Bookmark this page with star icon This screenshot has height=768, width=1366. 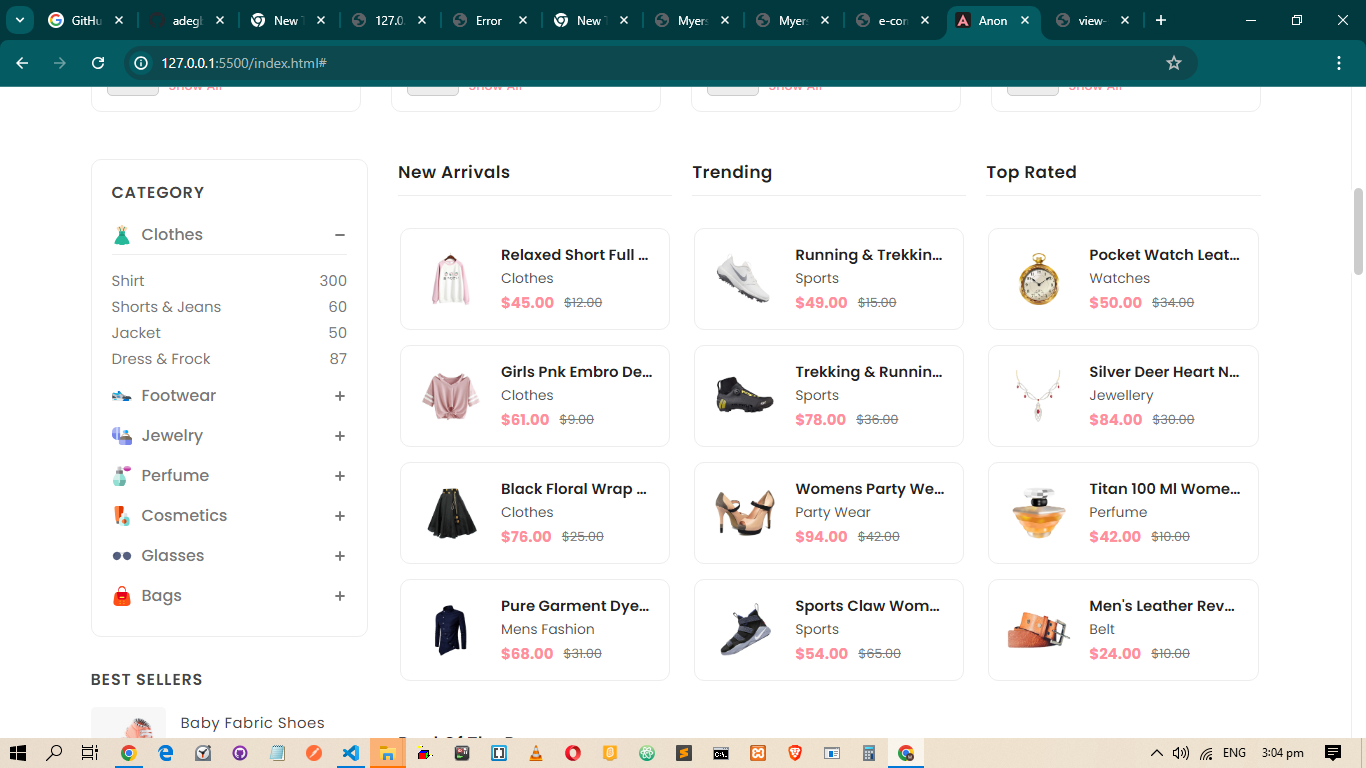pyautogui.click(x=1174, y=63)
